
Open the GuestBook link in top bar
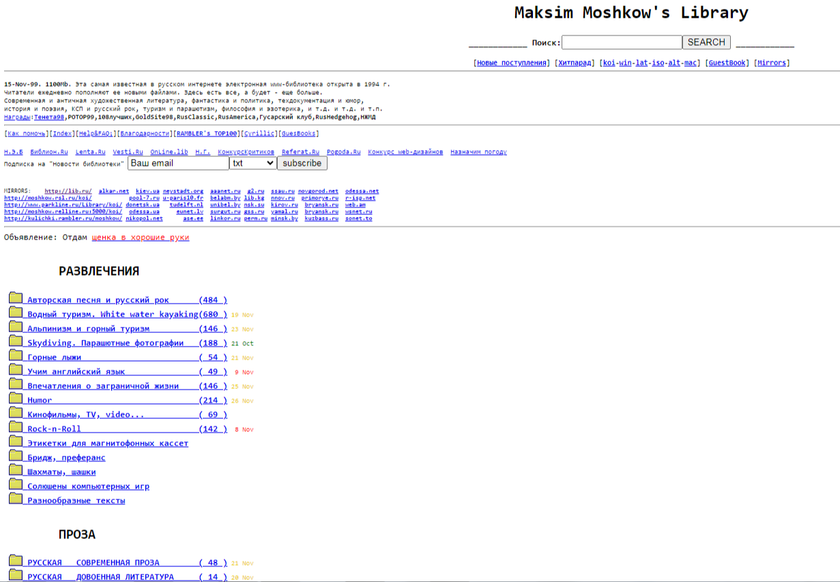click(727, 63)
